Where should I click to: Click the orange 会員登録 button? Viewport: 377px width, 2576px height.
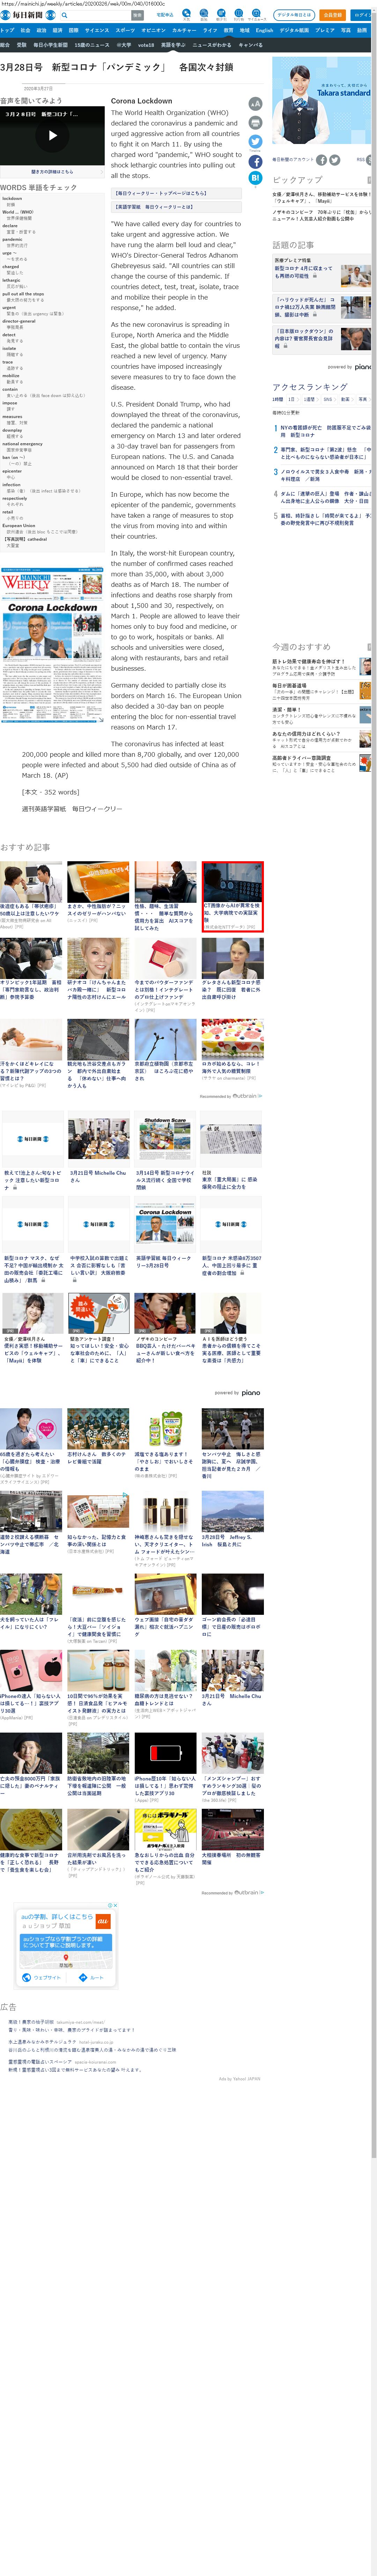pyautogui.click(x=333, y=15)
